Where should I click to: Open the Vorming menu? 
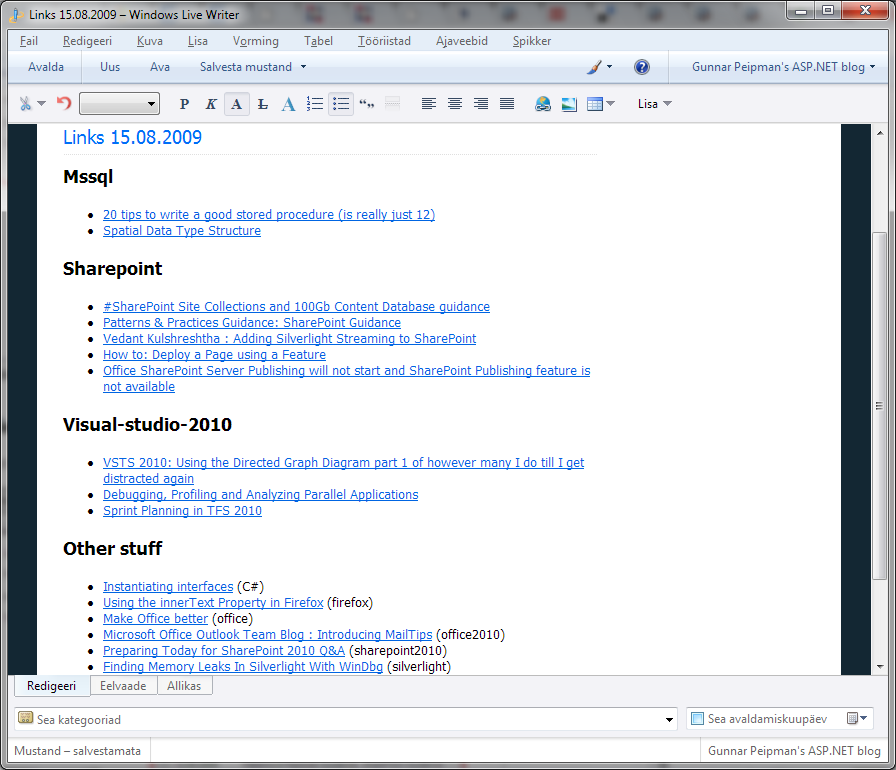pos(255,41)
